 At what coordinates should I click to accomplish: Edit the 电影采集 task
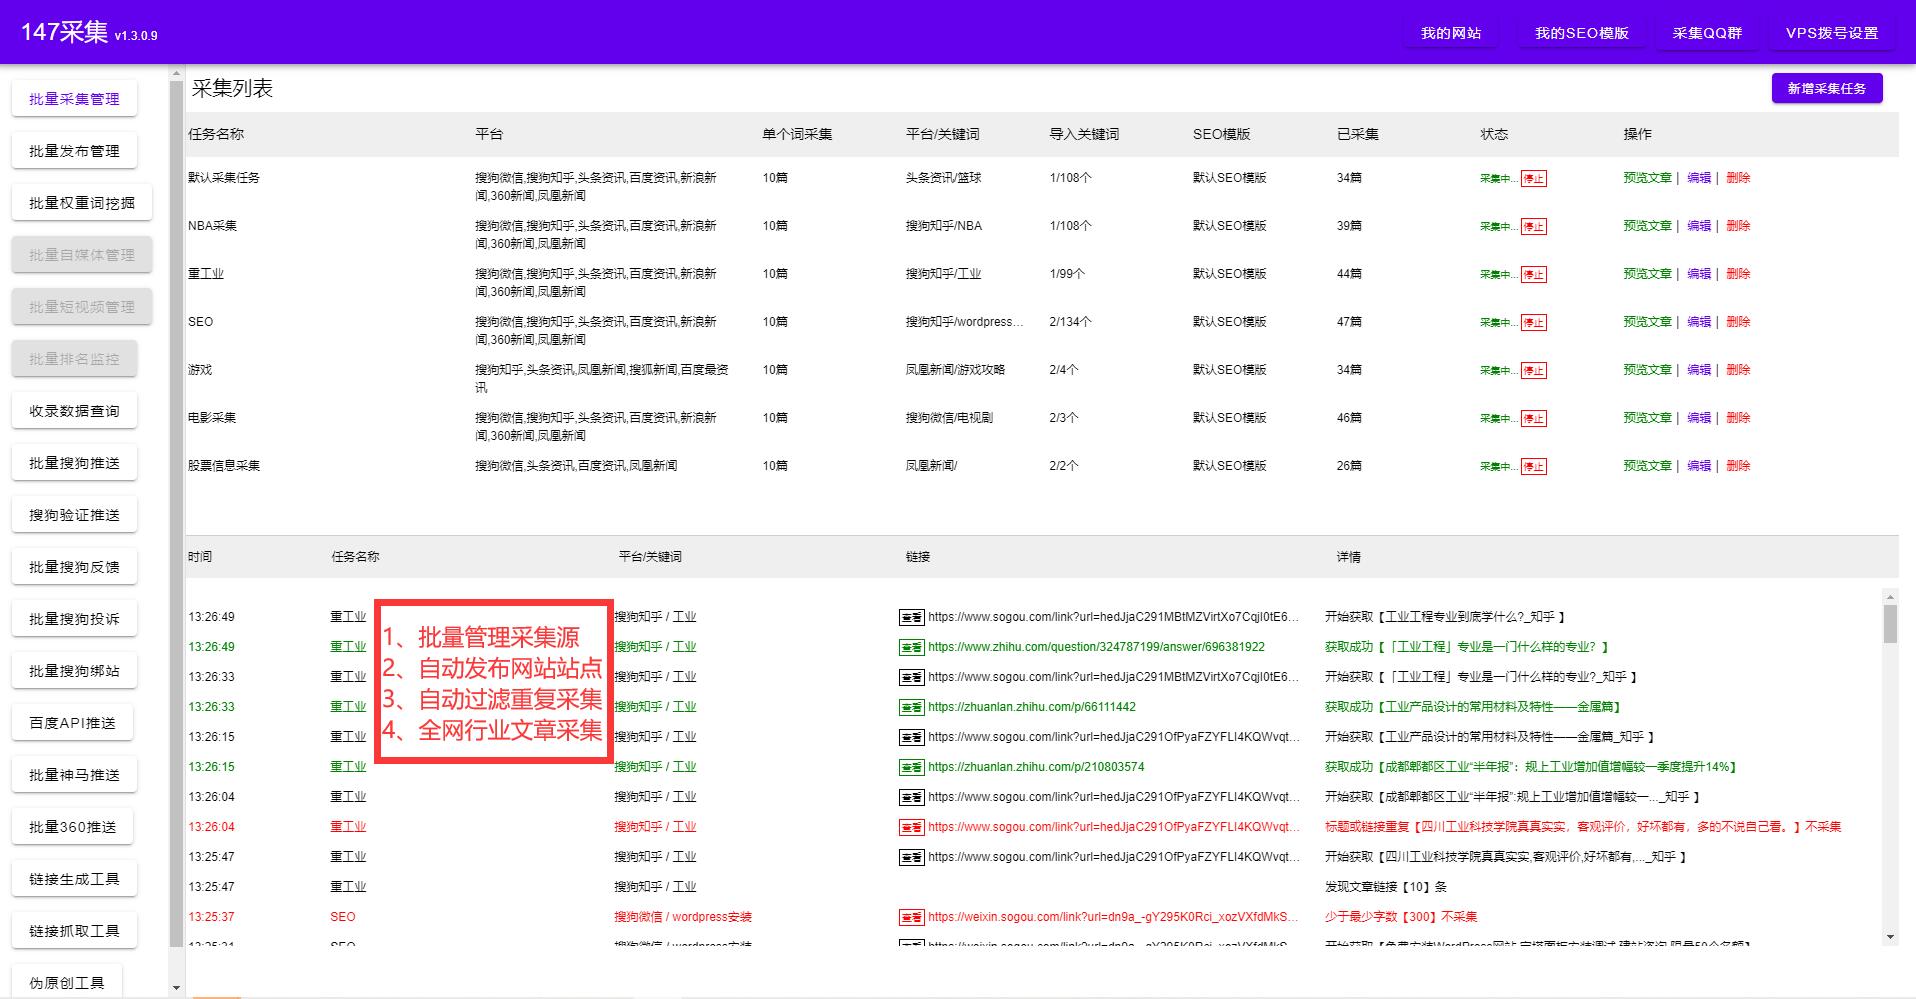click(x=1698, y=418)
